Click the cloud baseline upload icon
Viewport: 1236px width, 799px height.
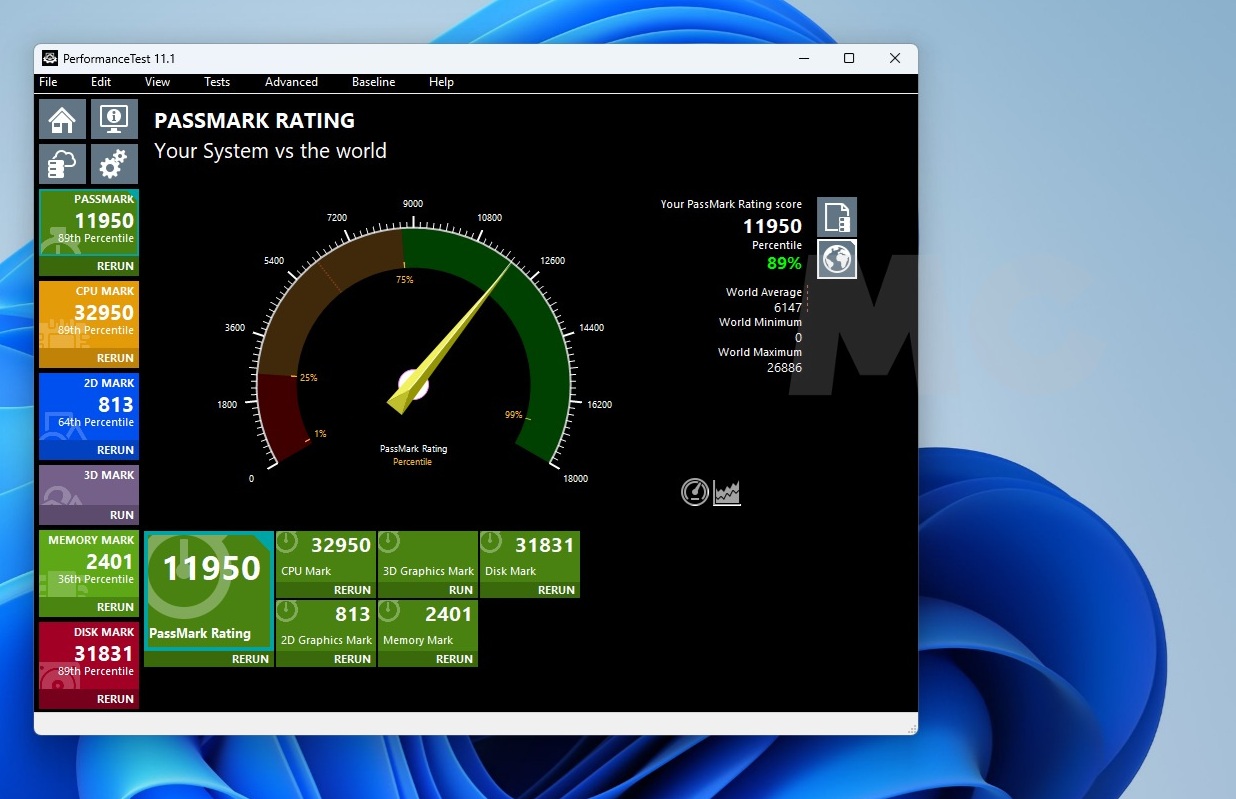click(x=62, y=164)
